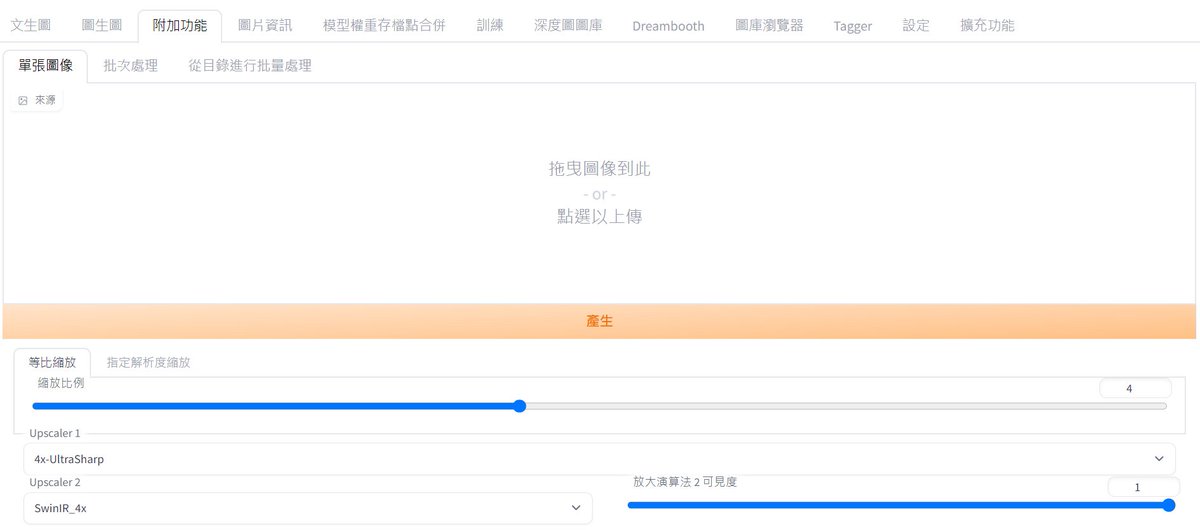The height and width of the screenshot is (530, 1200).
Task: Click the 縮放比例 slider track
Action: click(600, 406)
